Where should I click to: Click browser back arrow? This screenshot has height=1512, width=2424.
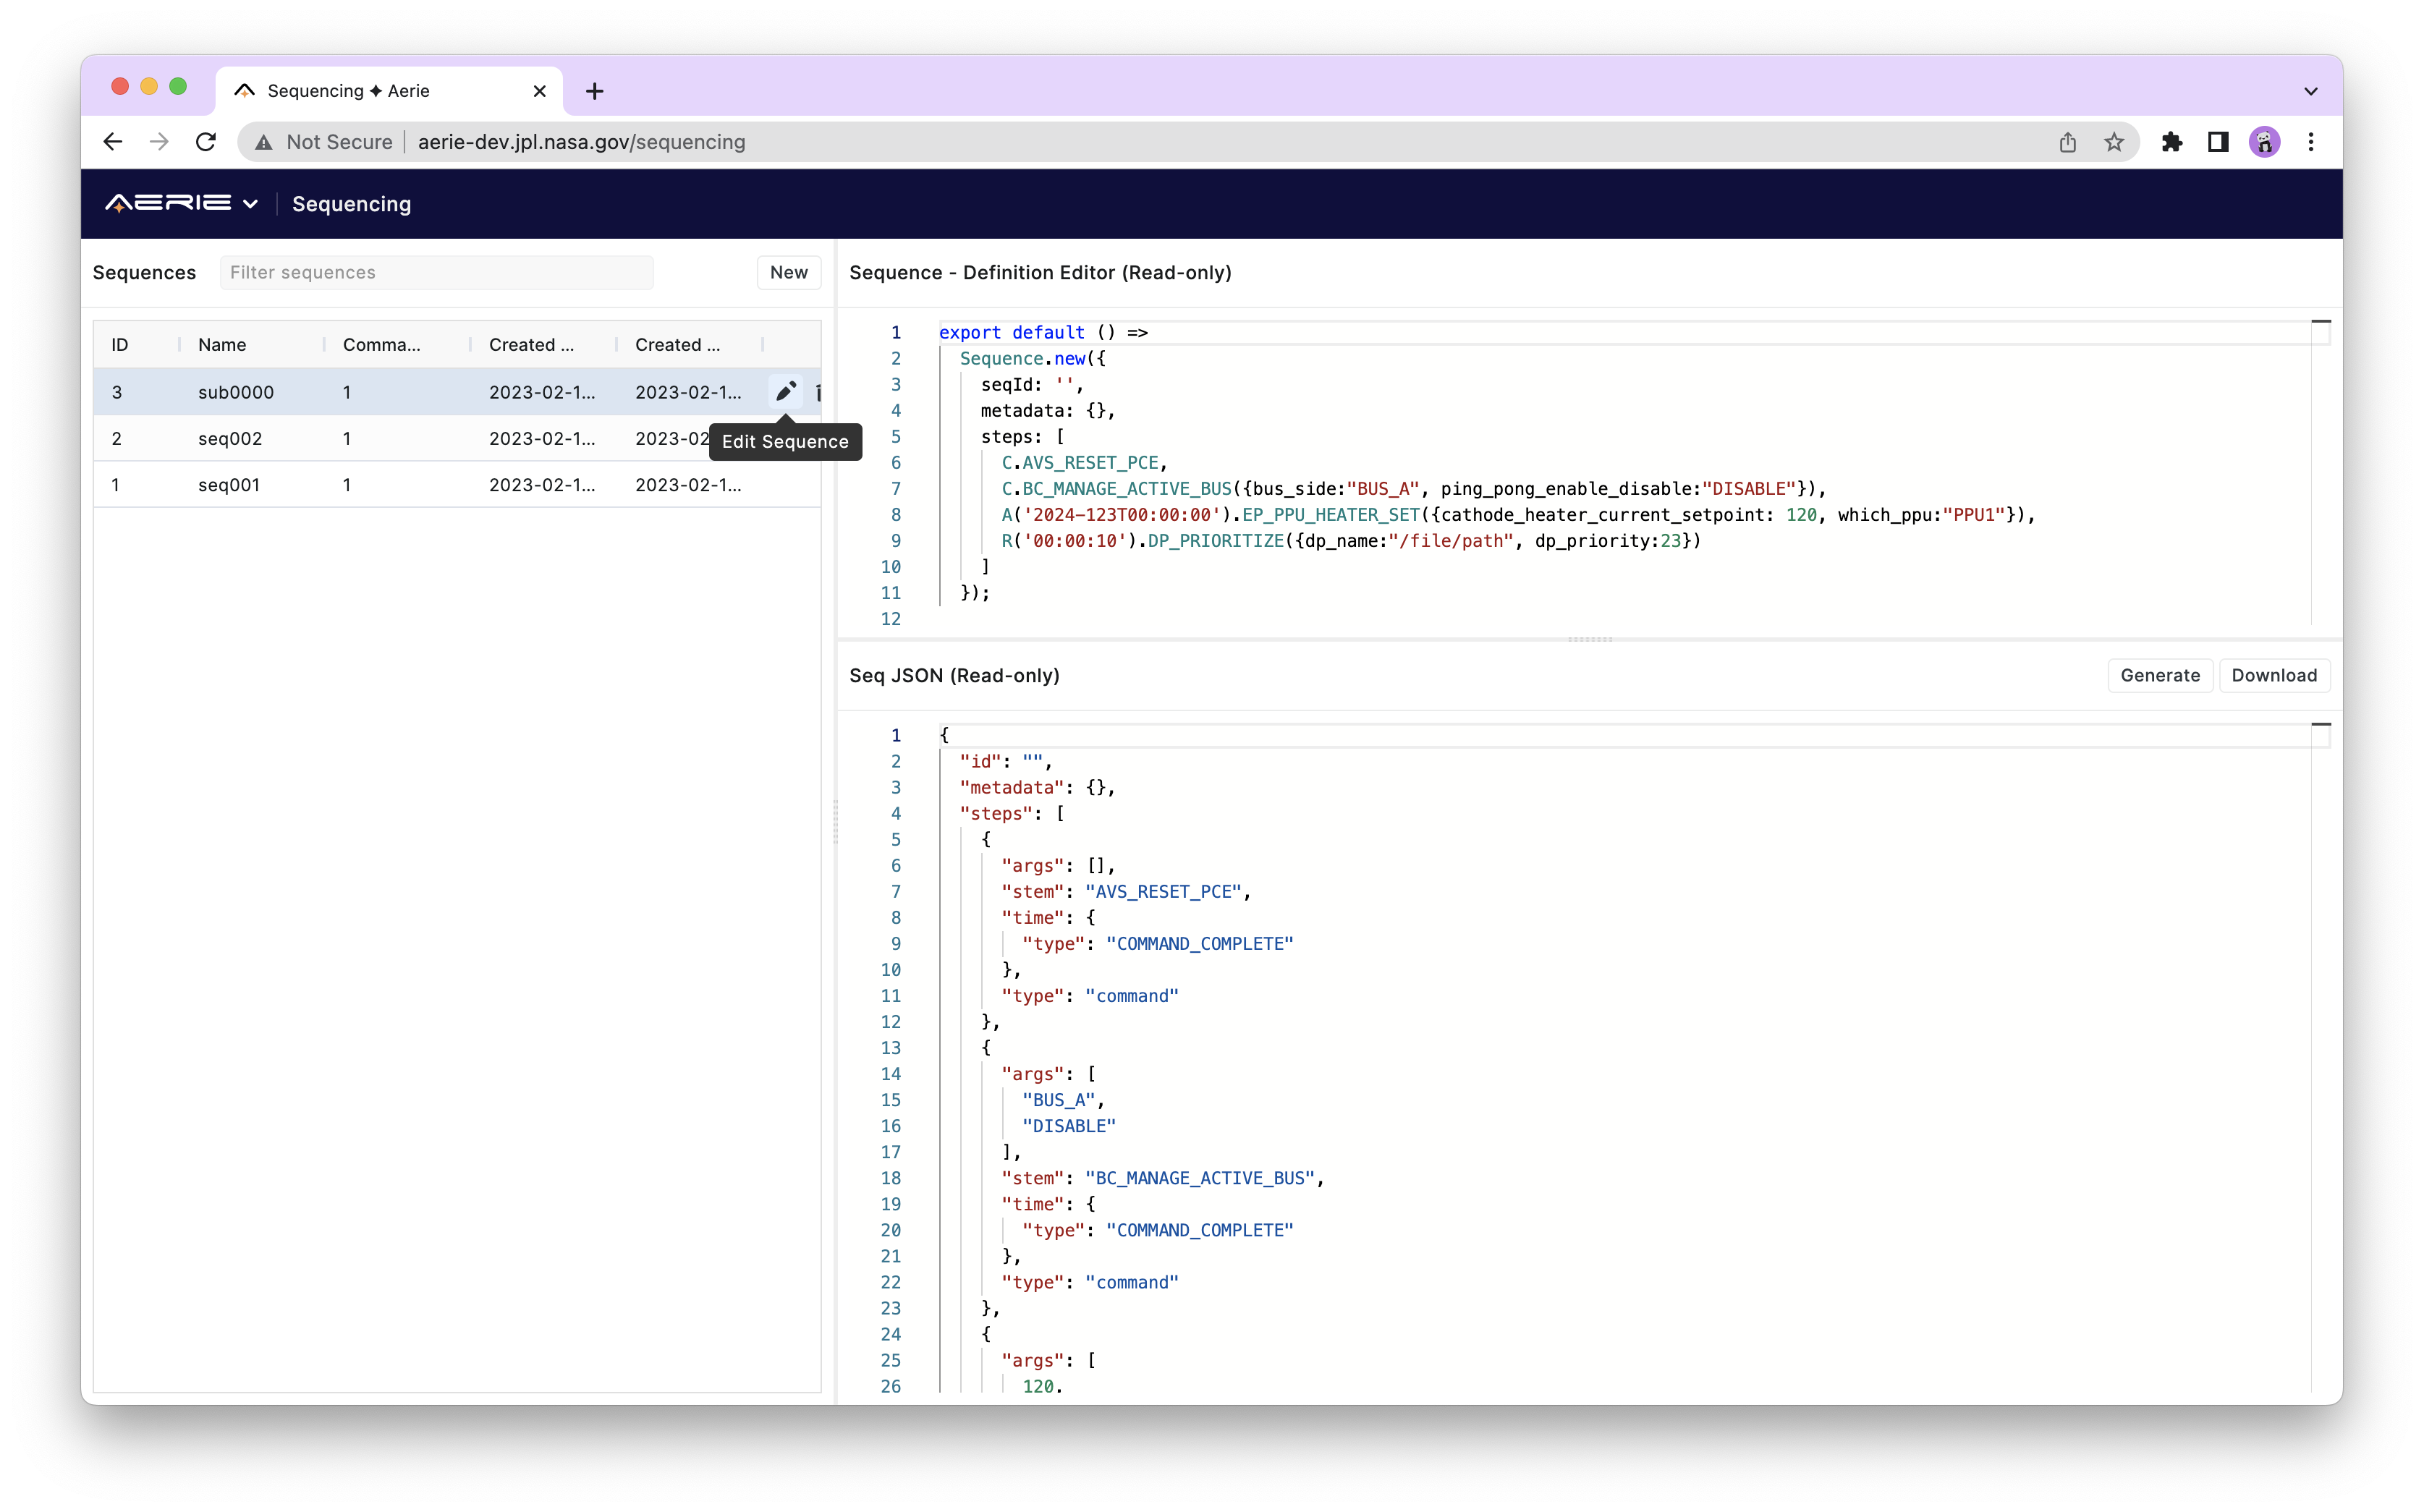(x=113, y=142)
